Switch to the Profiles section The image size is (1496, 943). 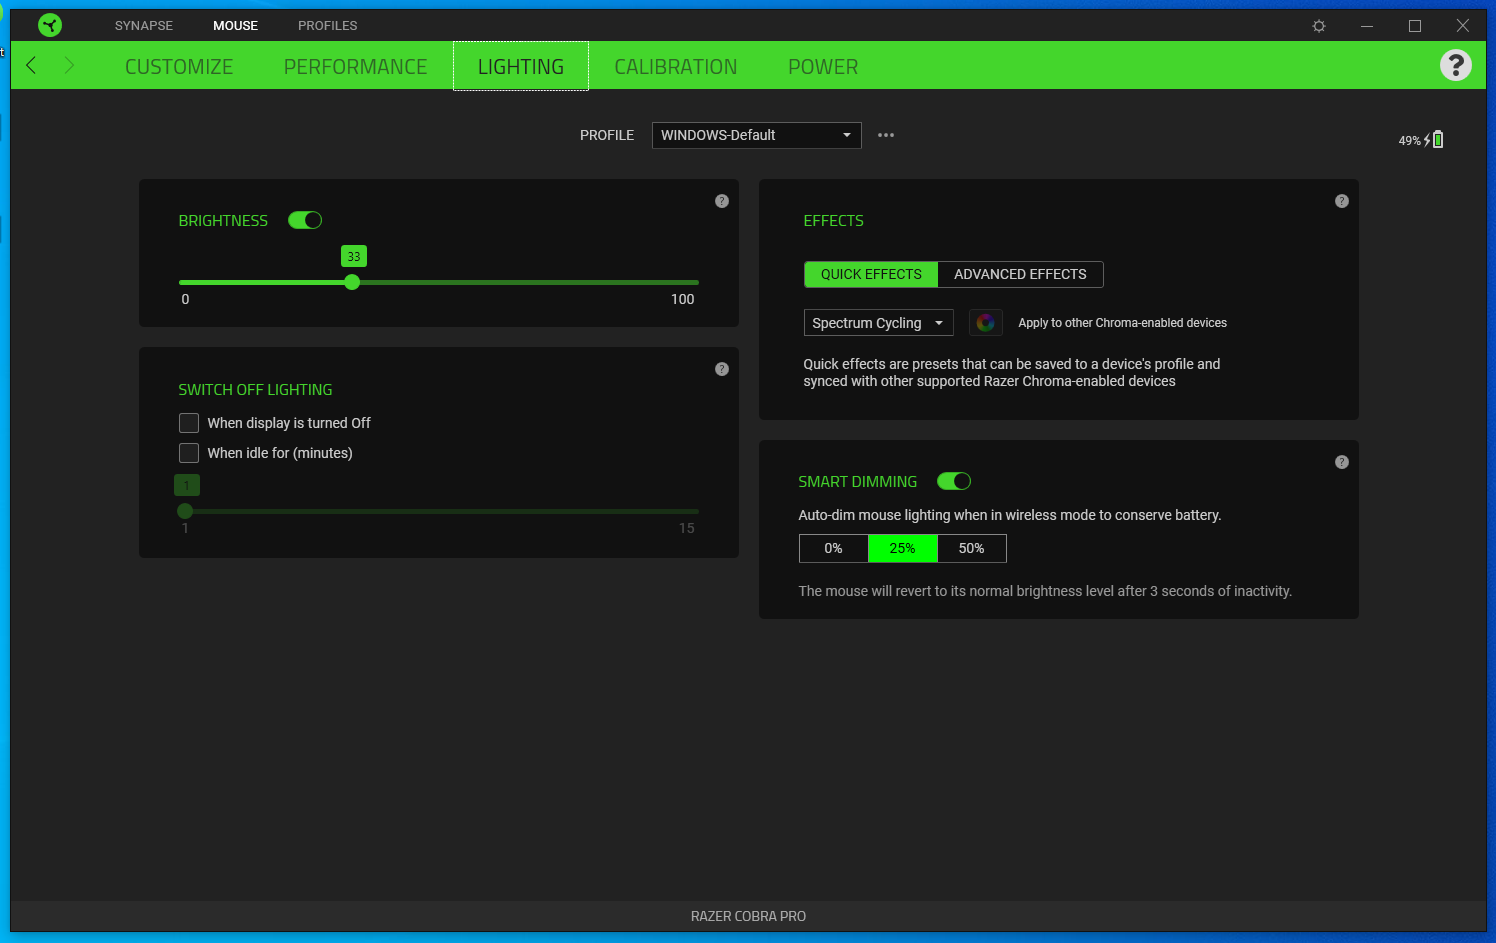327,25
